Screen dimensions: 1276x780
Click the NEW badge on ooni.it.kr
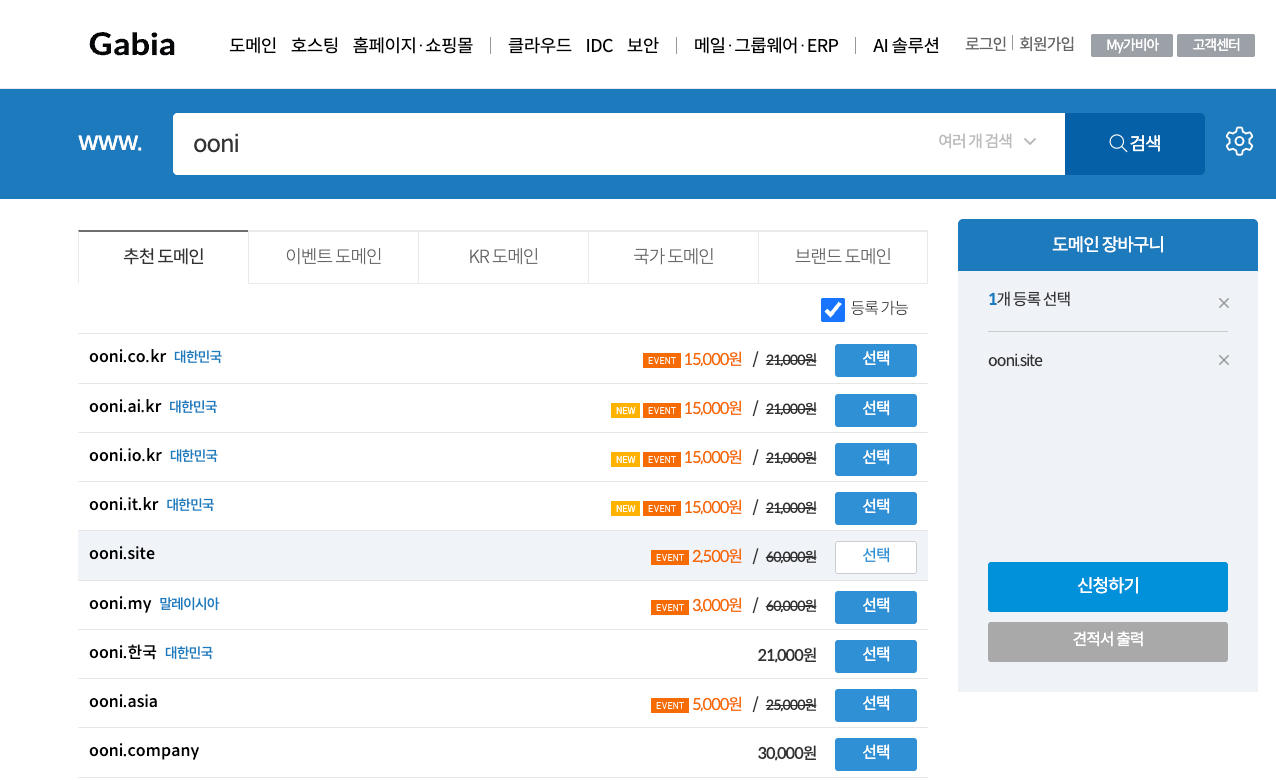(625, 508)
